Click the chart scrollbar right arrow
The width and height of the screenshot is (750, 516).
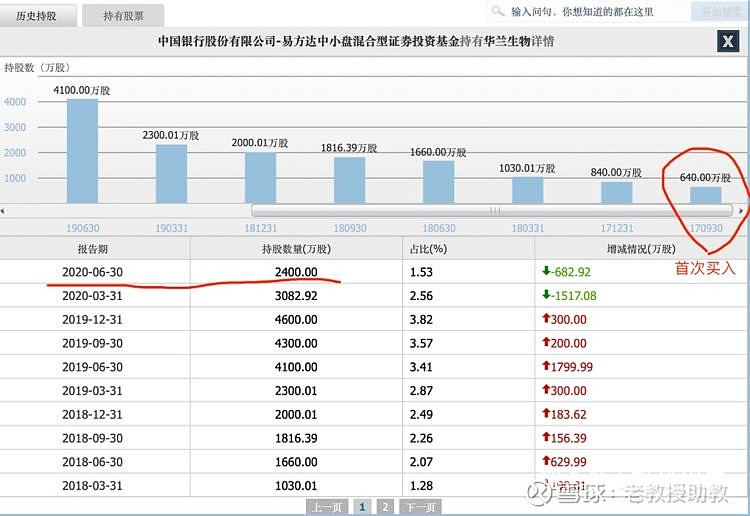coord(741,211)
